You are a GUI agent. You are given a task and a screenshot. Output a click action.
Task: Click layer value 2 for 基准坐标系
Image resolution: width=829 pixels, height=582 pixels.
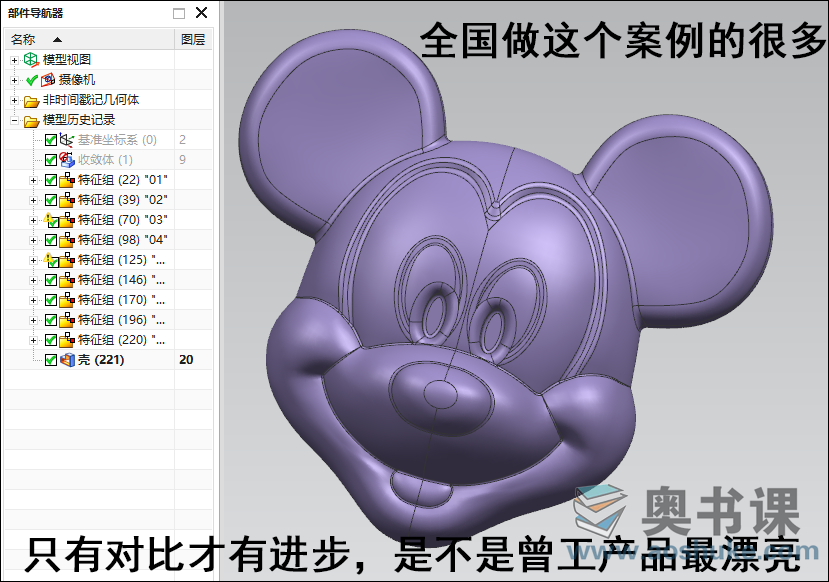182,140
